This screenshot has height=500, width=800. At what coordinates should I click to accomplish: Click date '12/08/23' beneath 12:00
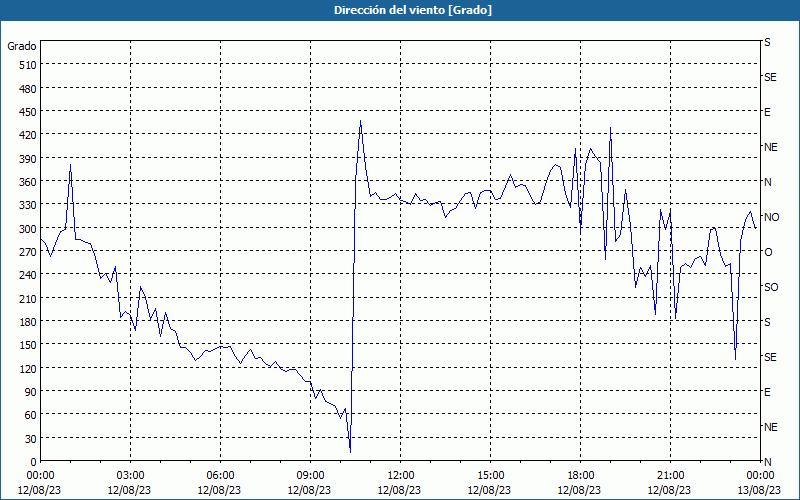tap(399, 490)
